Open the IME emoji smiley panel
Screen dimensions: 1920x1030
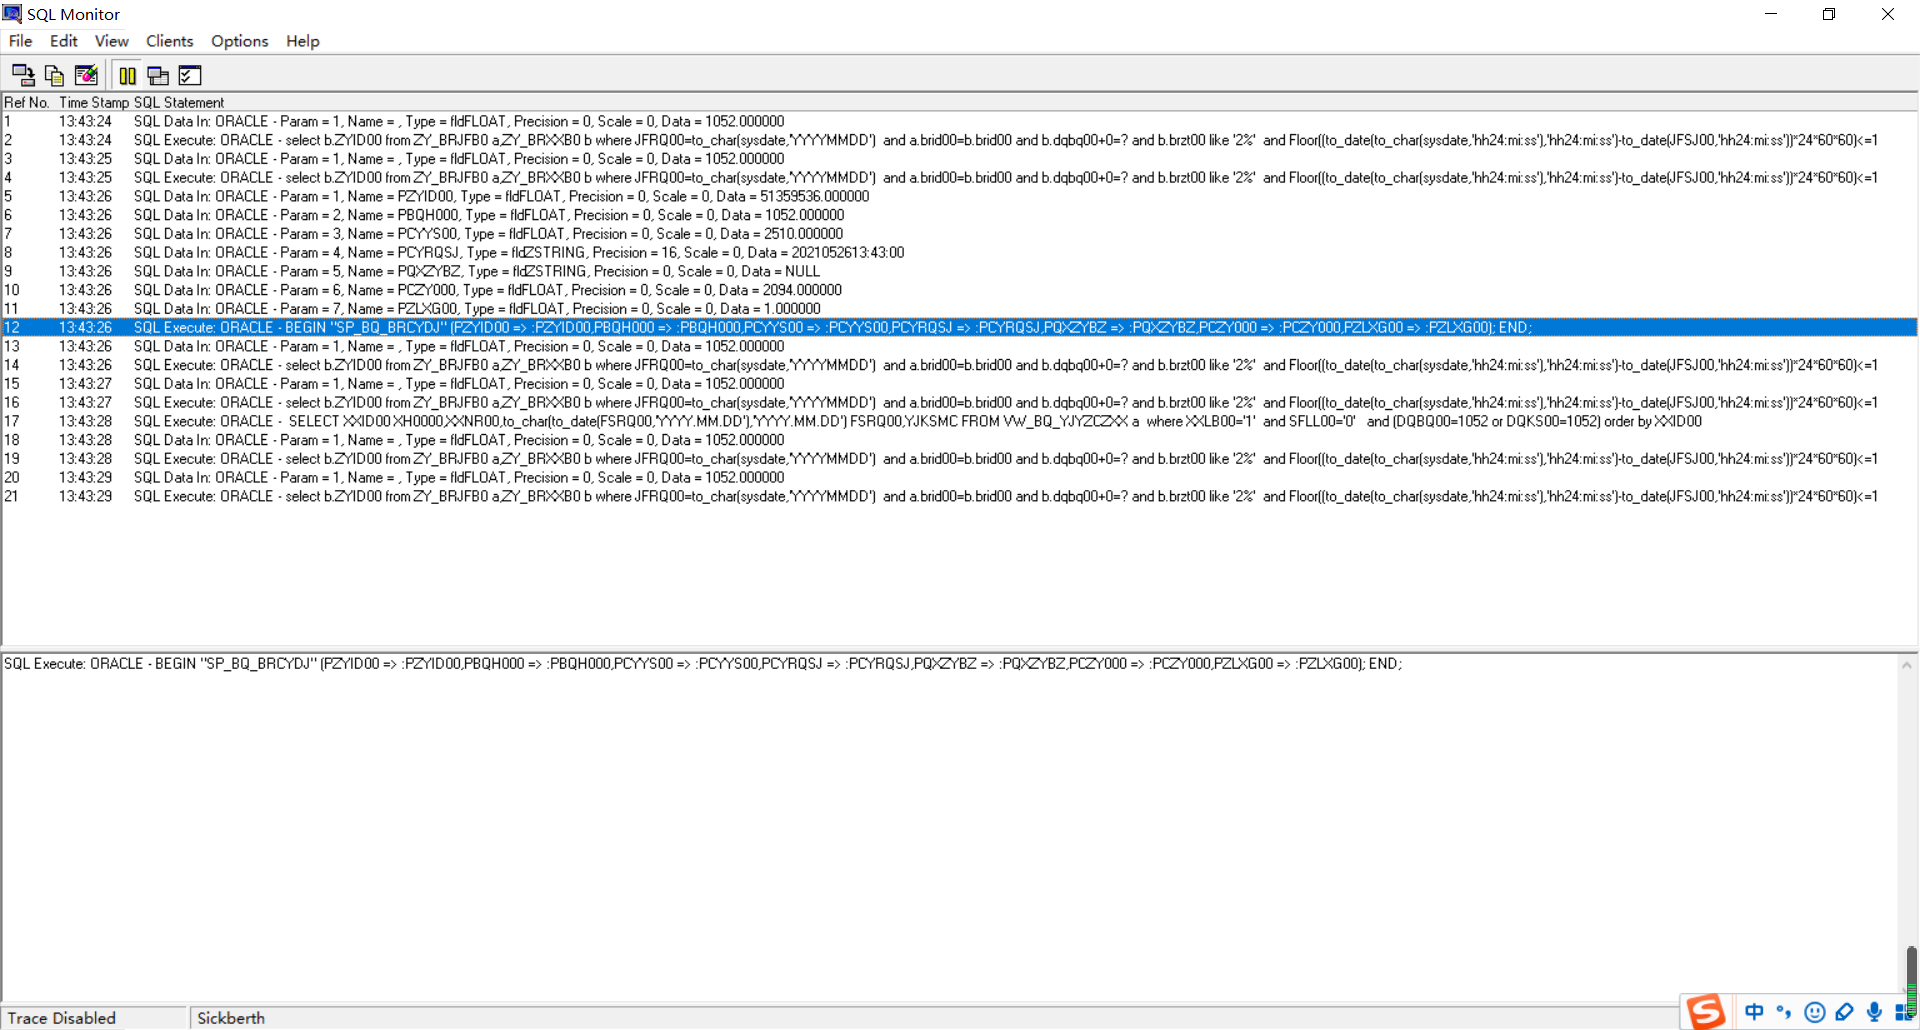1815,1012
